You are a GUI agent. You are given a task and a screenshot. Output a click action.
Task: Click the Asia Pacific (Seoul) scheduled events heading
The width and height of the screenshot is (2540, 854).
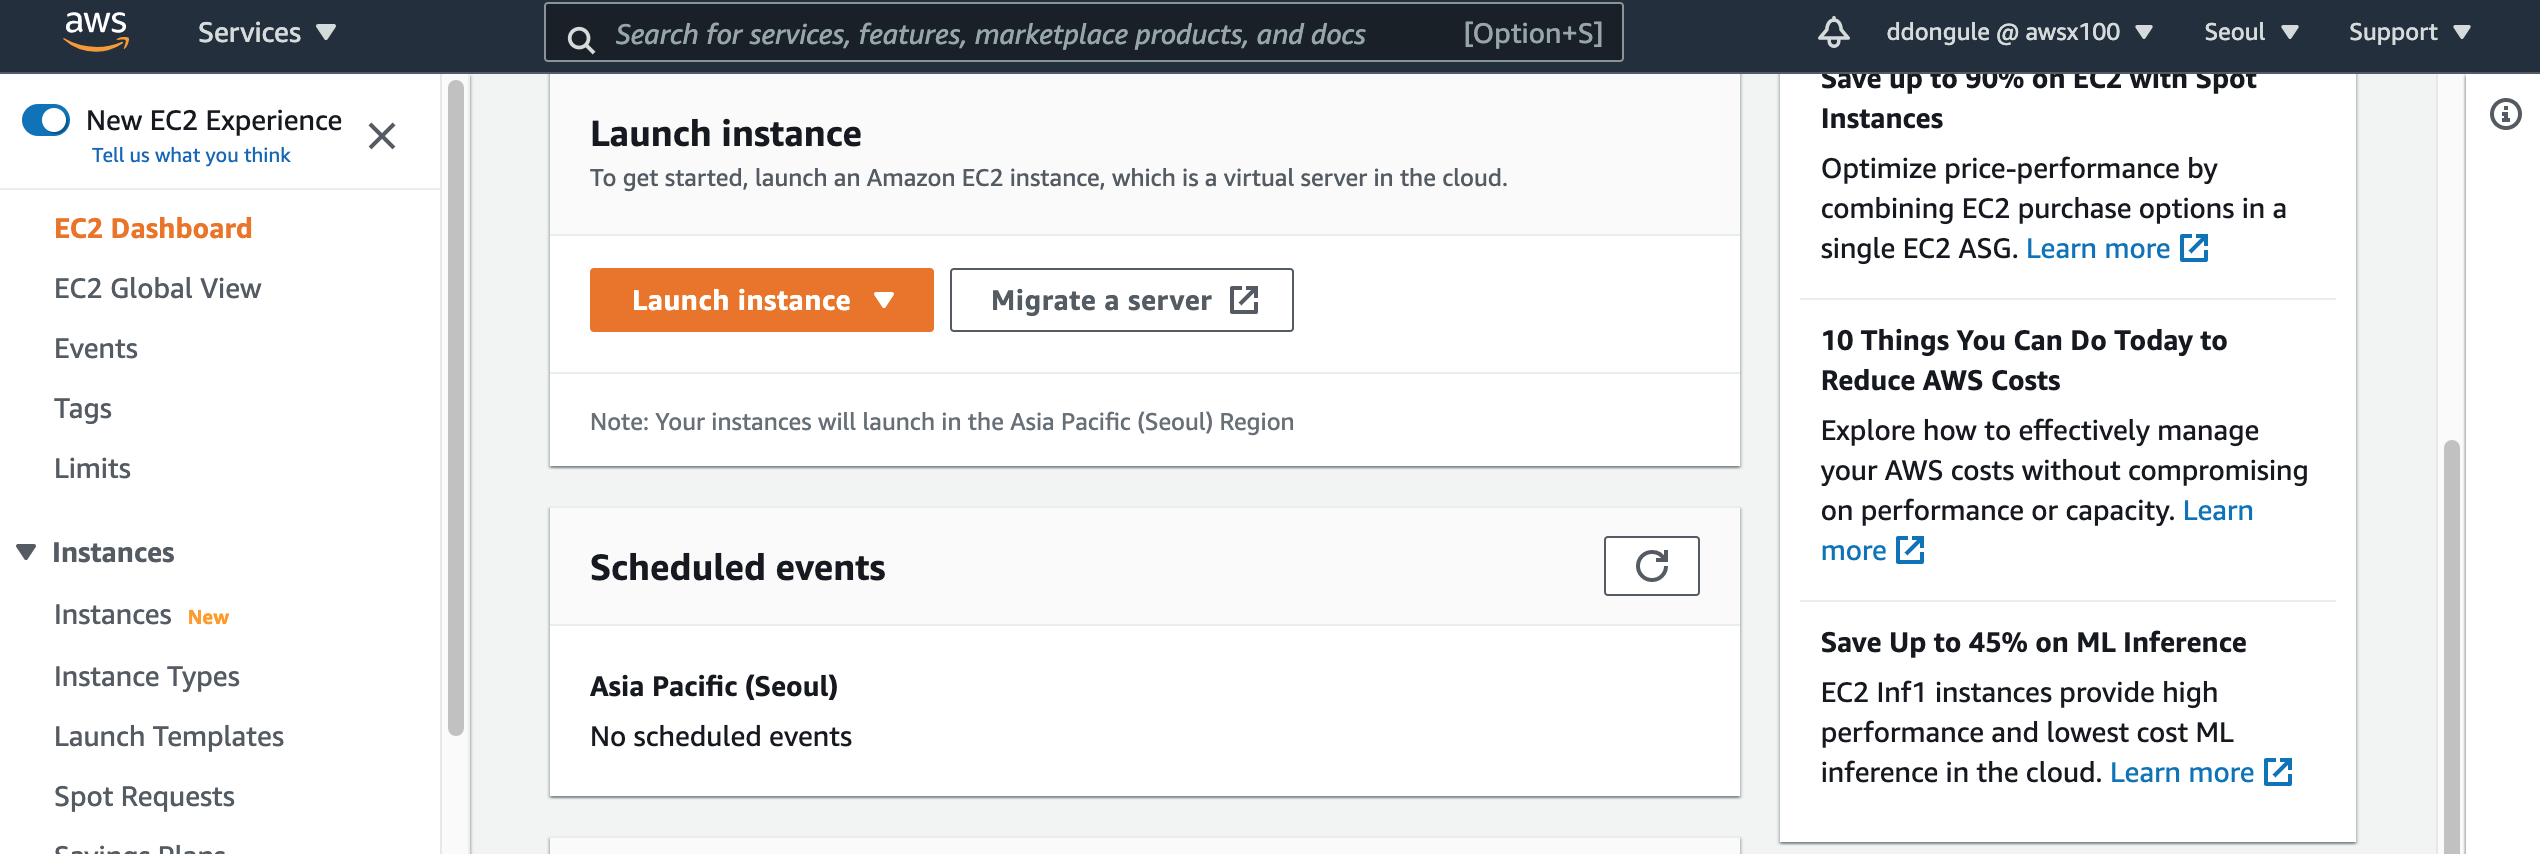pyautogui.click(x=714, y=686)
